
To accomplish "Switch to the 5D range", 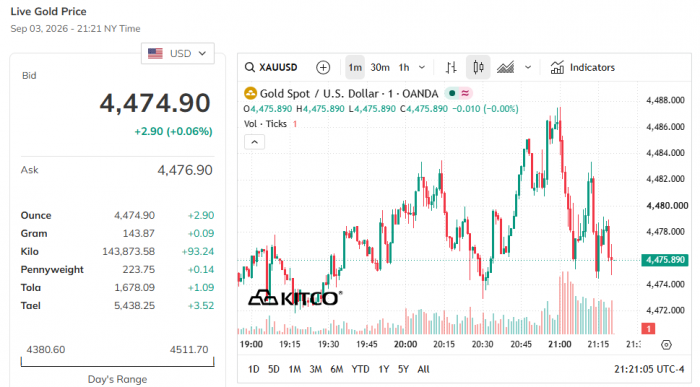I will (x=274, y=369).
